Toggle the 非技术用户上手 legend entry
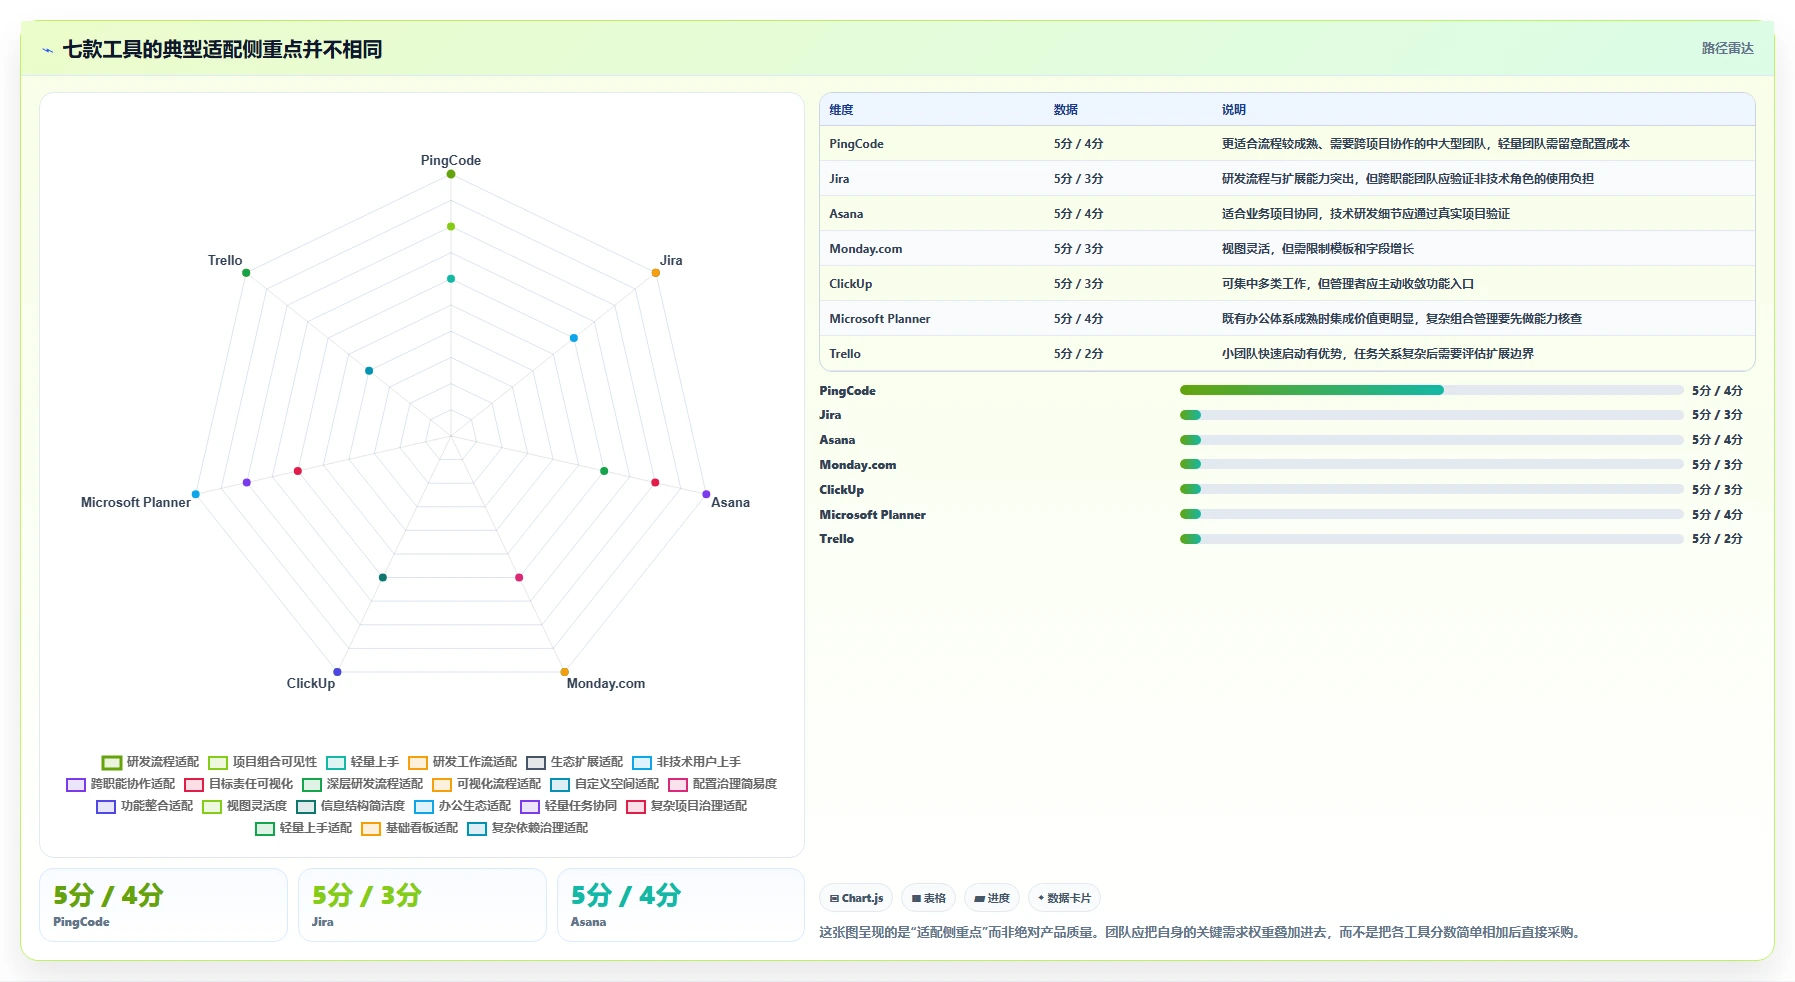 tap(687, 762)
